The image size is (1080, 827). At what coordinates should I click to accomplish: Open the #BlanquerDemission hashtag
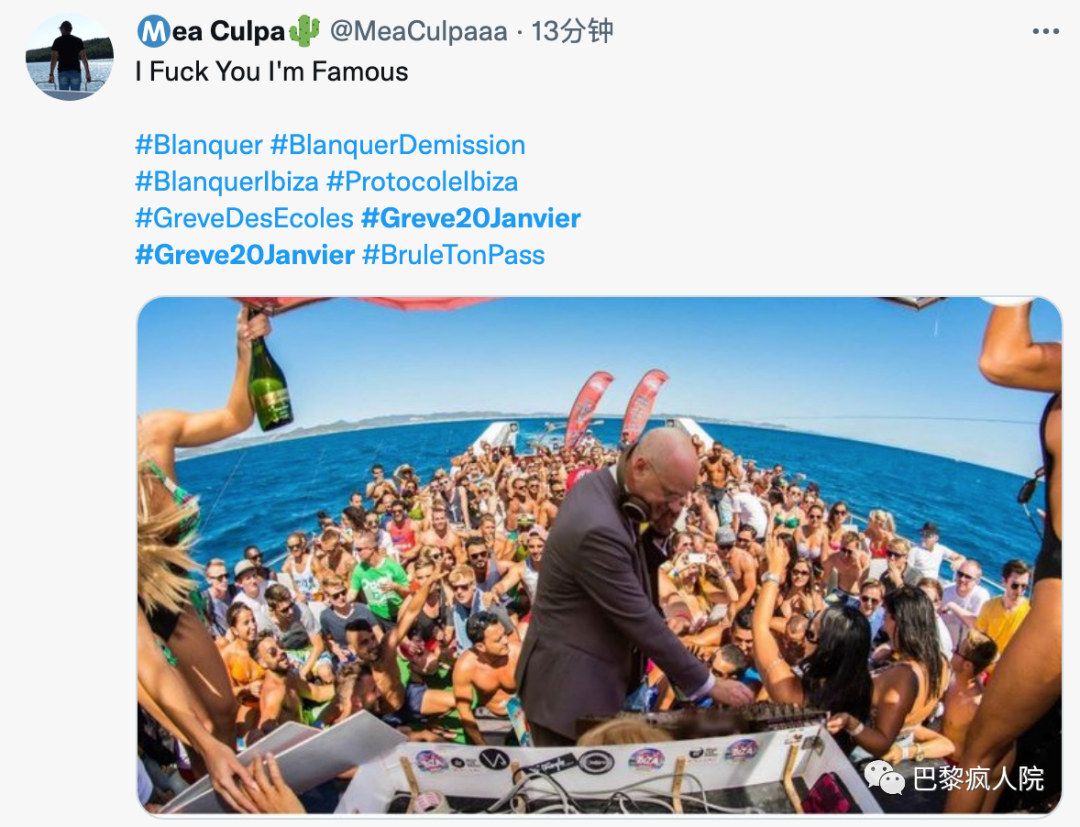[397, 145]
